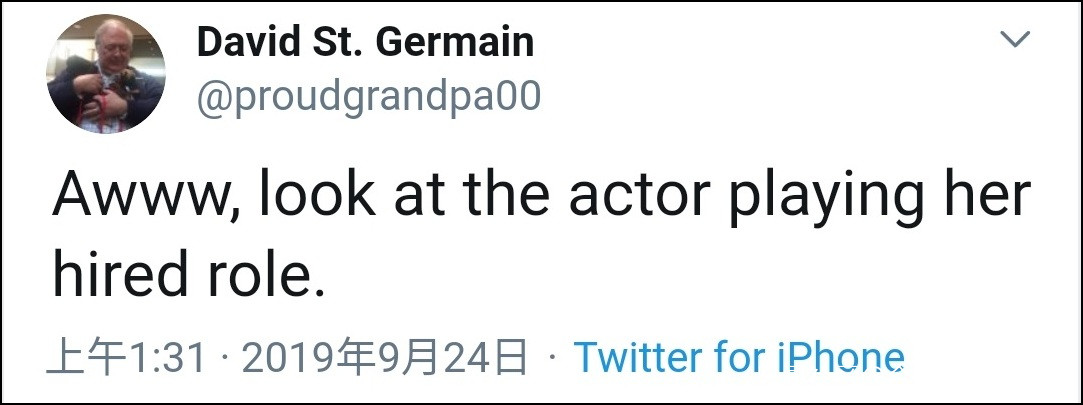Screen dimensions: 1083x405
Task: Open the tweet options chevron menu
Action: pos(1015,40)
